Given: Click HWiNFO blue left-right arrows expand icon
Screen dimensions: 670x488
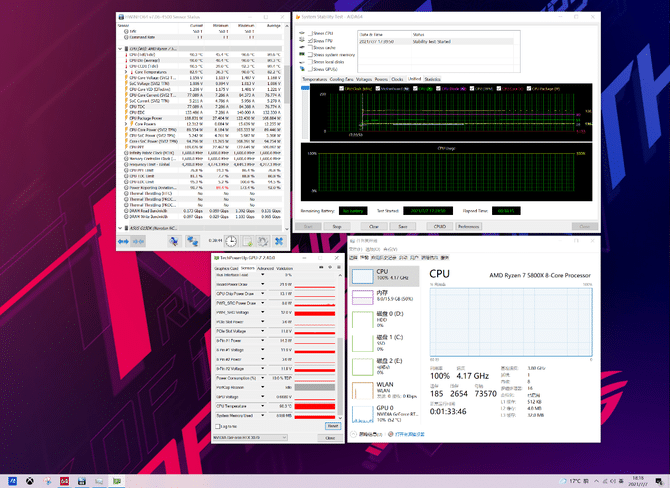Looking at the screenshot, I should pyautogui.click(x=123, y=241).
